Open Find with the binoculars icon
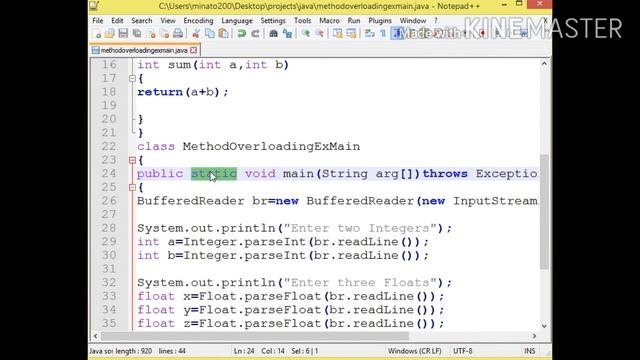Viewport: 640px width, 360px height. pyautogui.click(x=273, y=34)
